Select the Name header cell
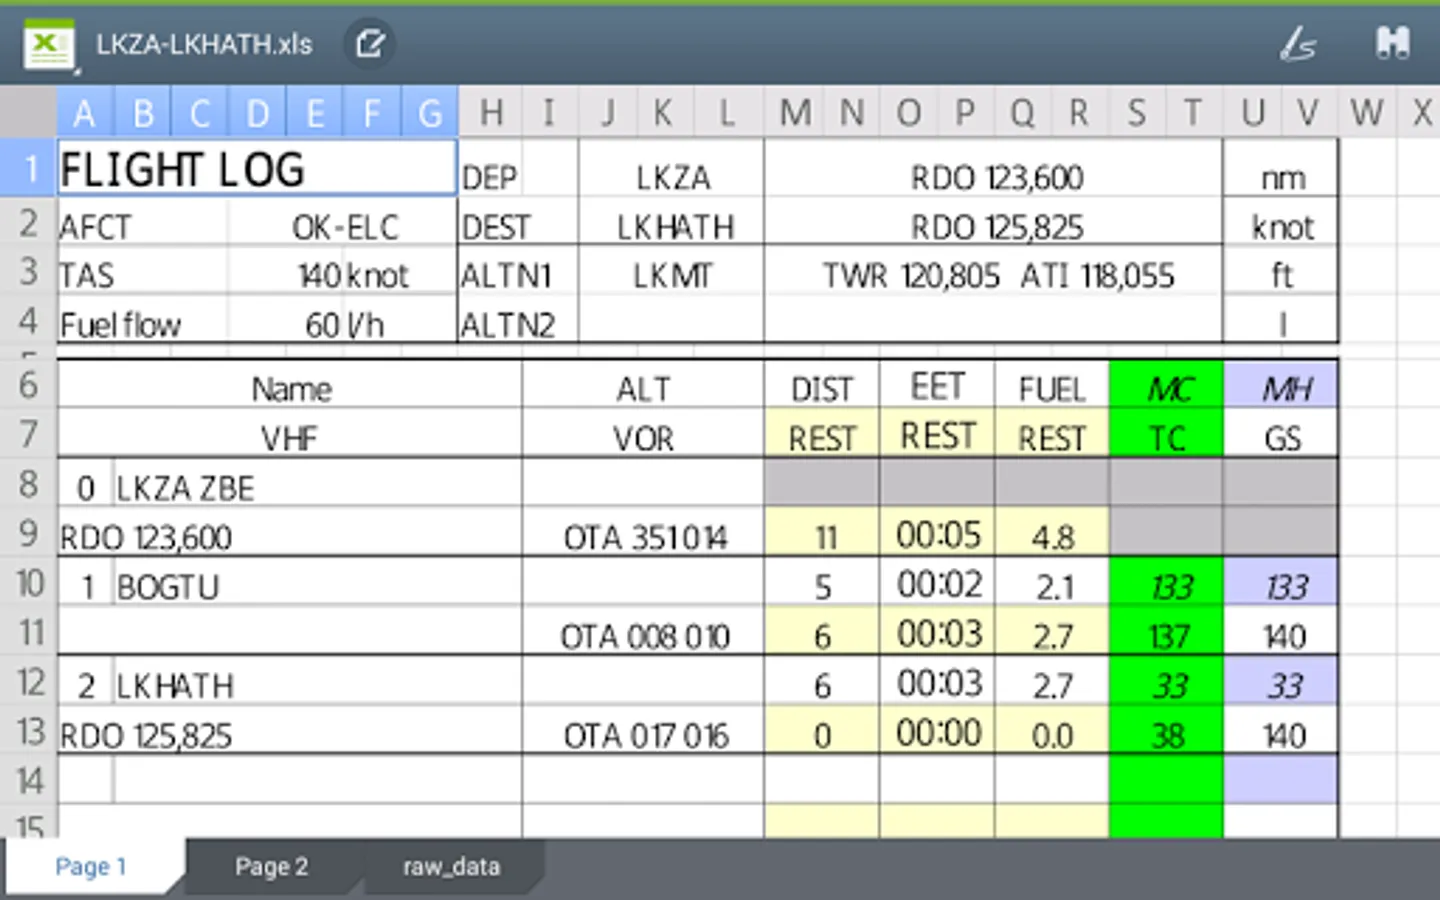 (290, 386)
